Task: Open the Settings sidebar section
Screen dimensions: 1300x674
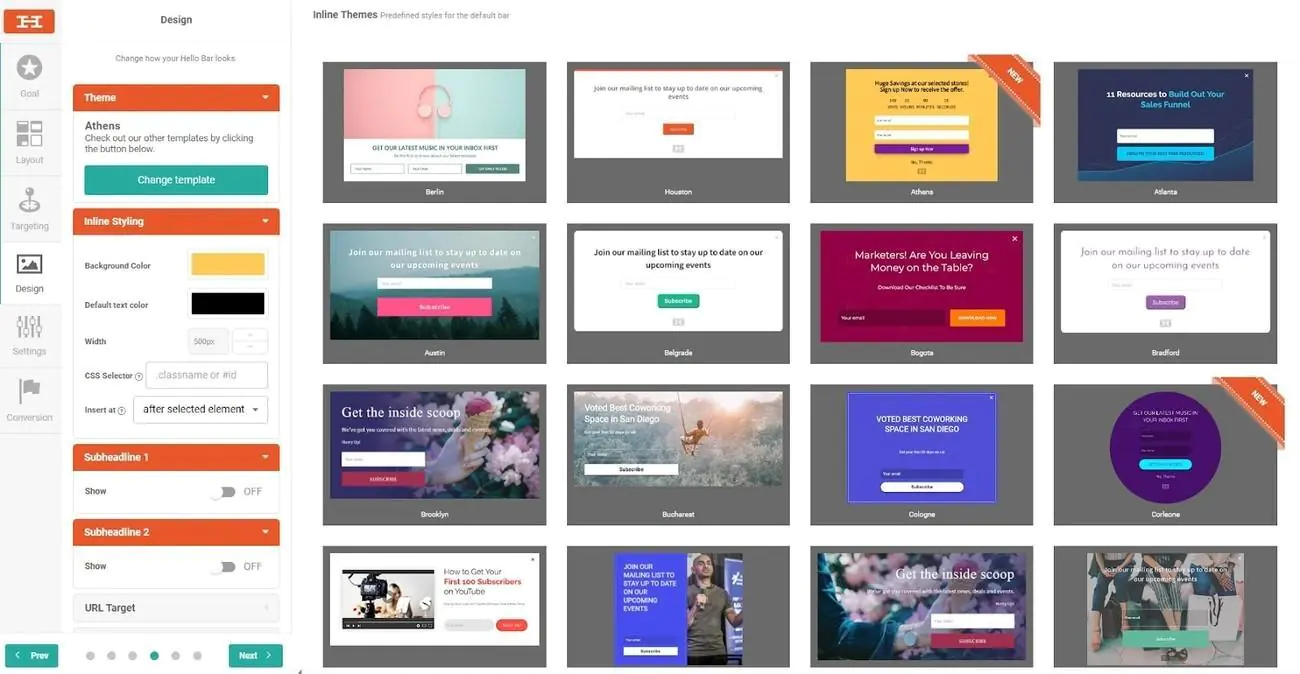Action: (30, 332)
